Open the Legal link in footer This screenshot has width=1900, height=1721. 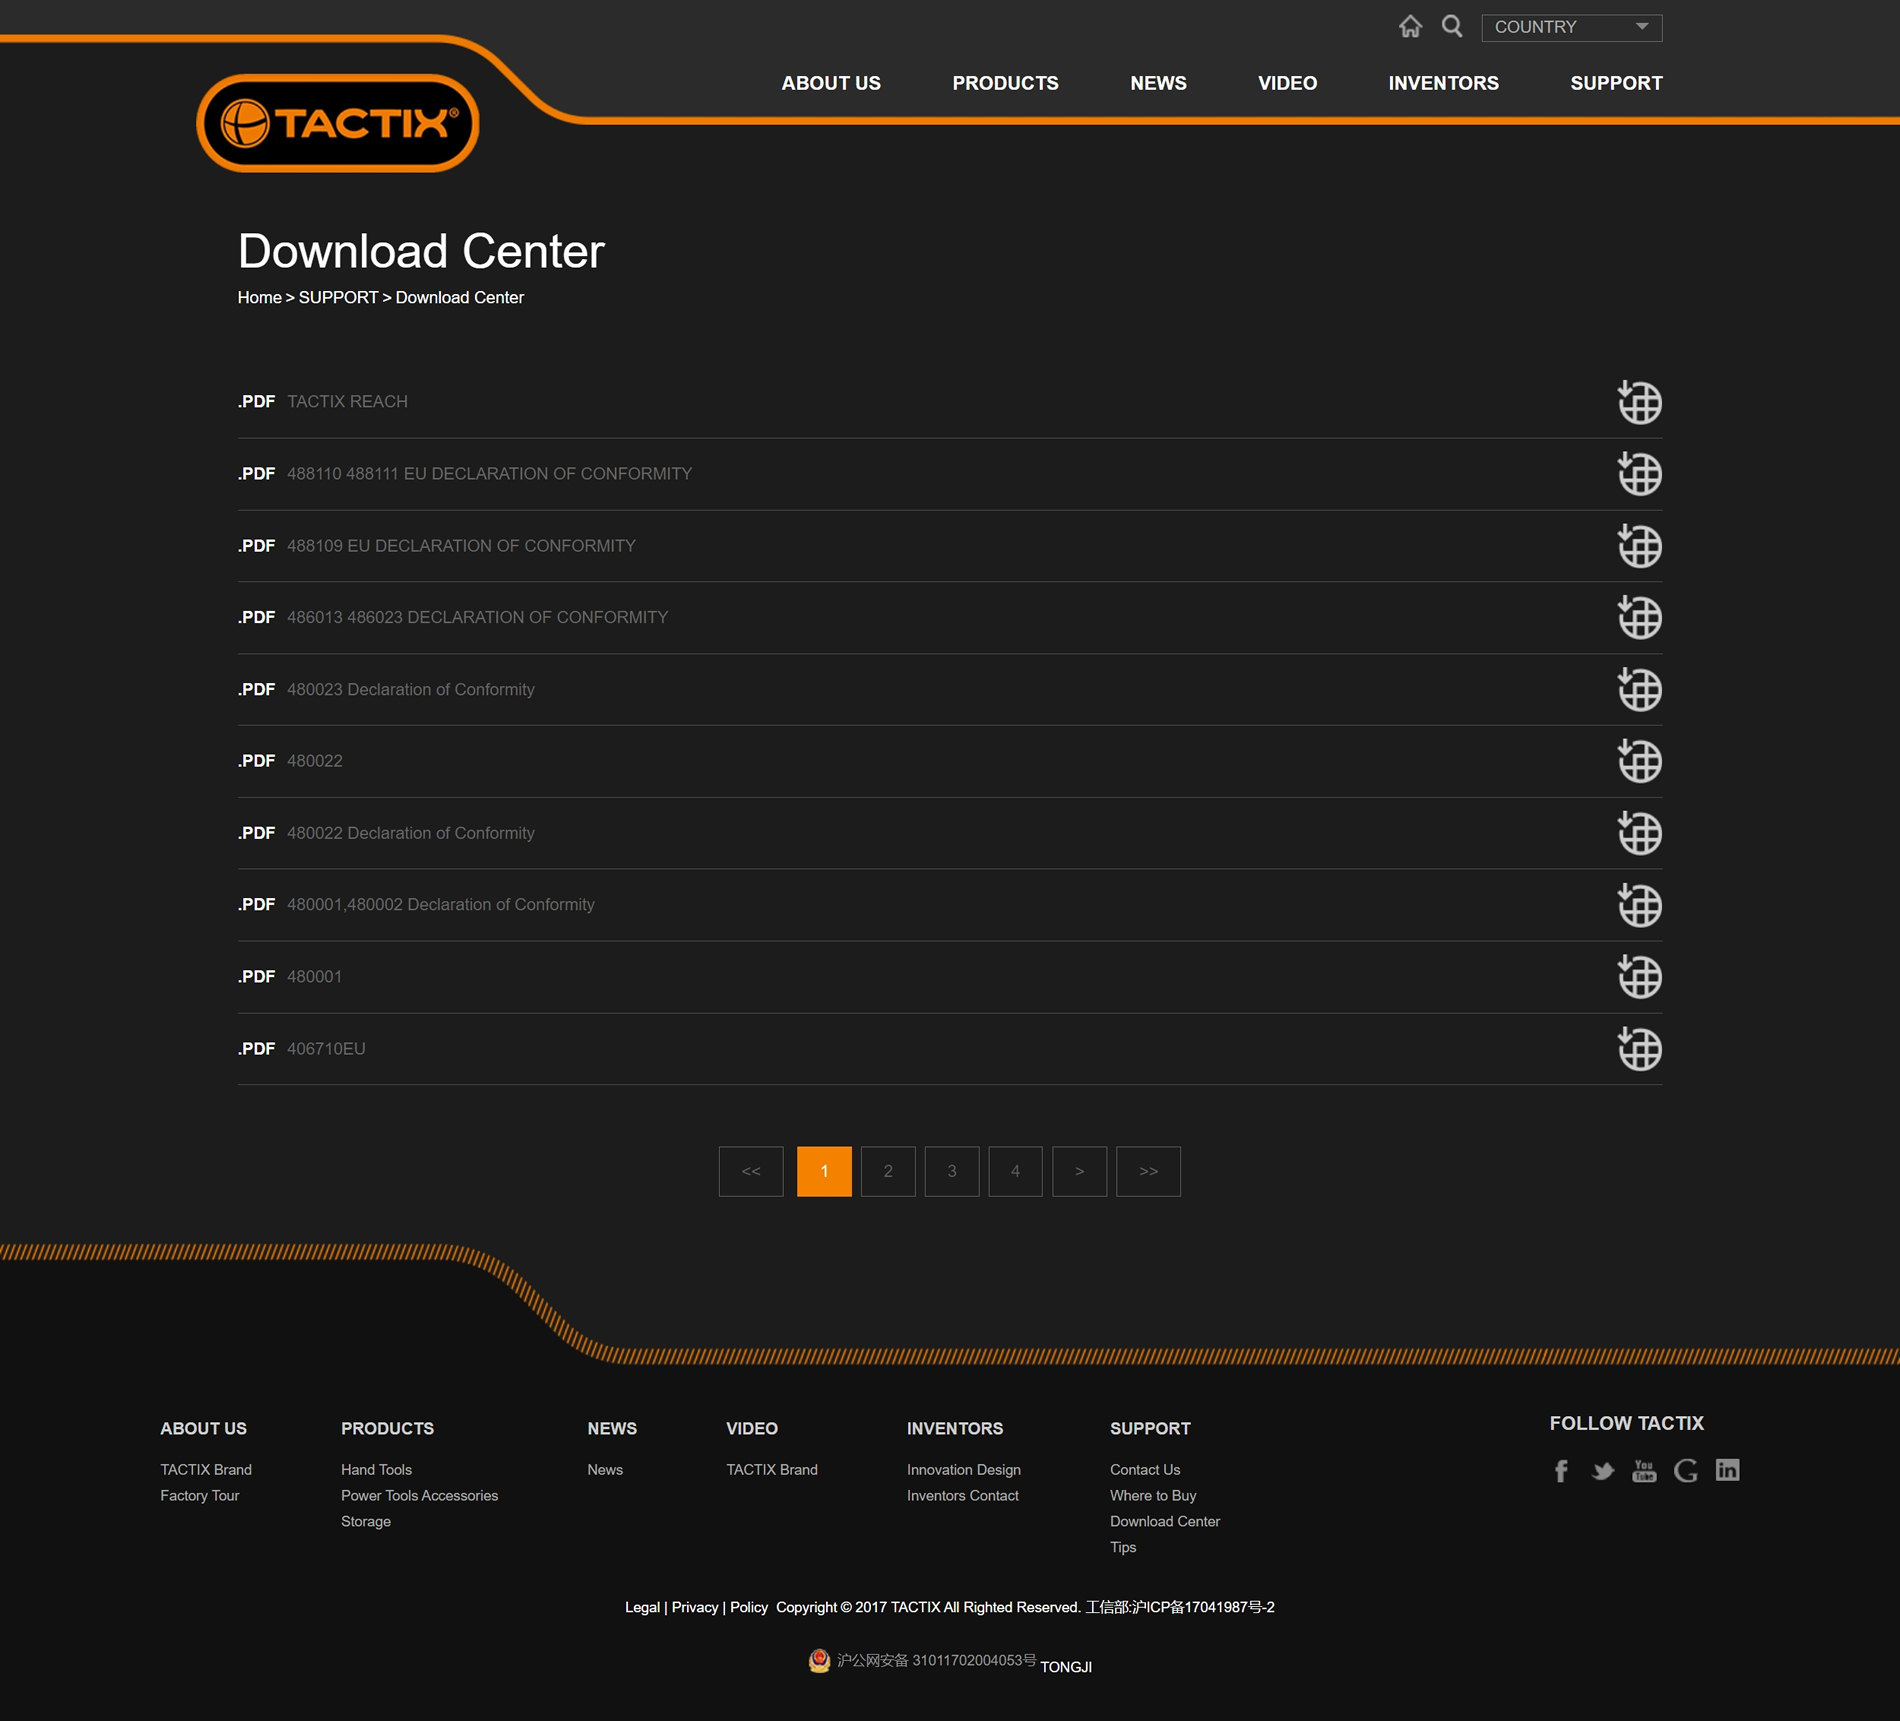[642, 1608]
